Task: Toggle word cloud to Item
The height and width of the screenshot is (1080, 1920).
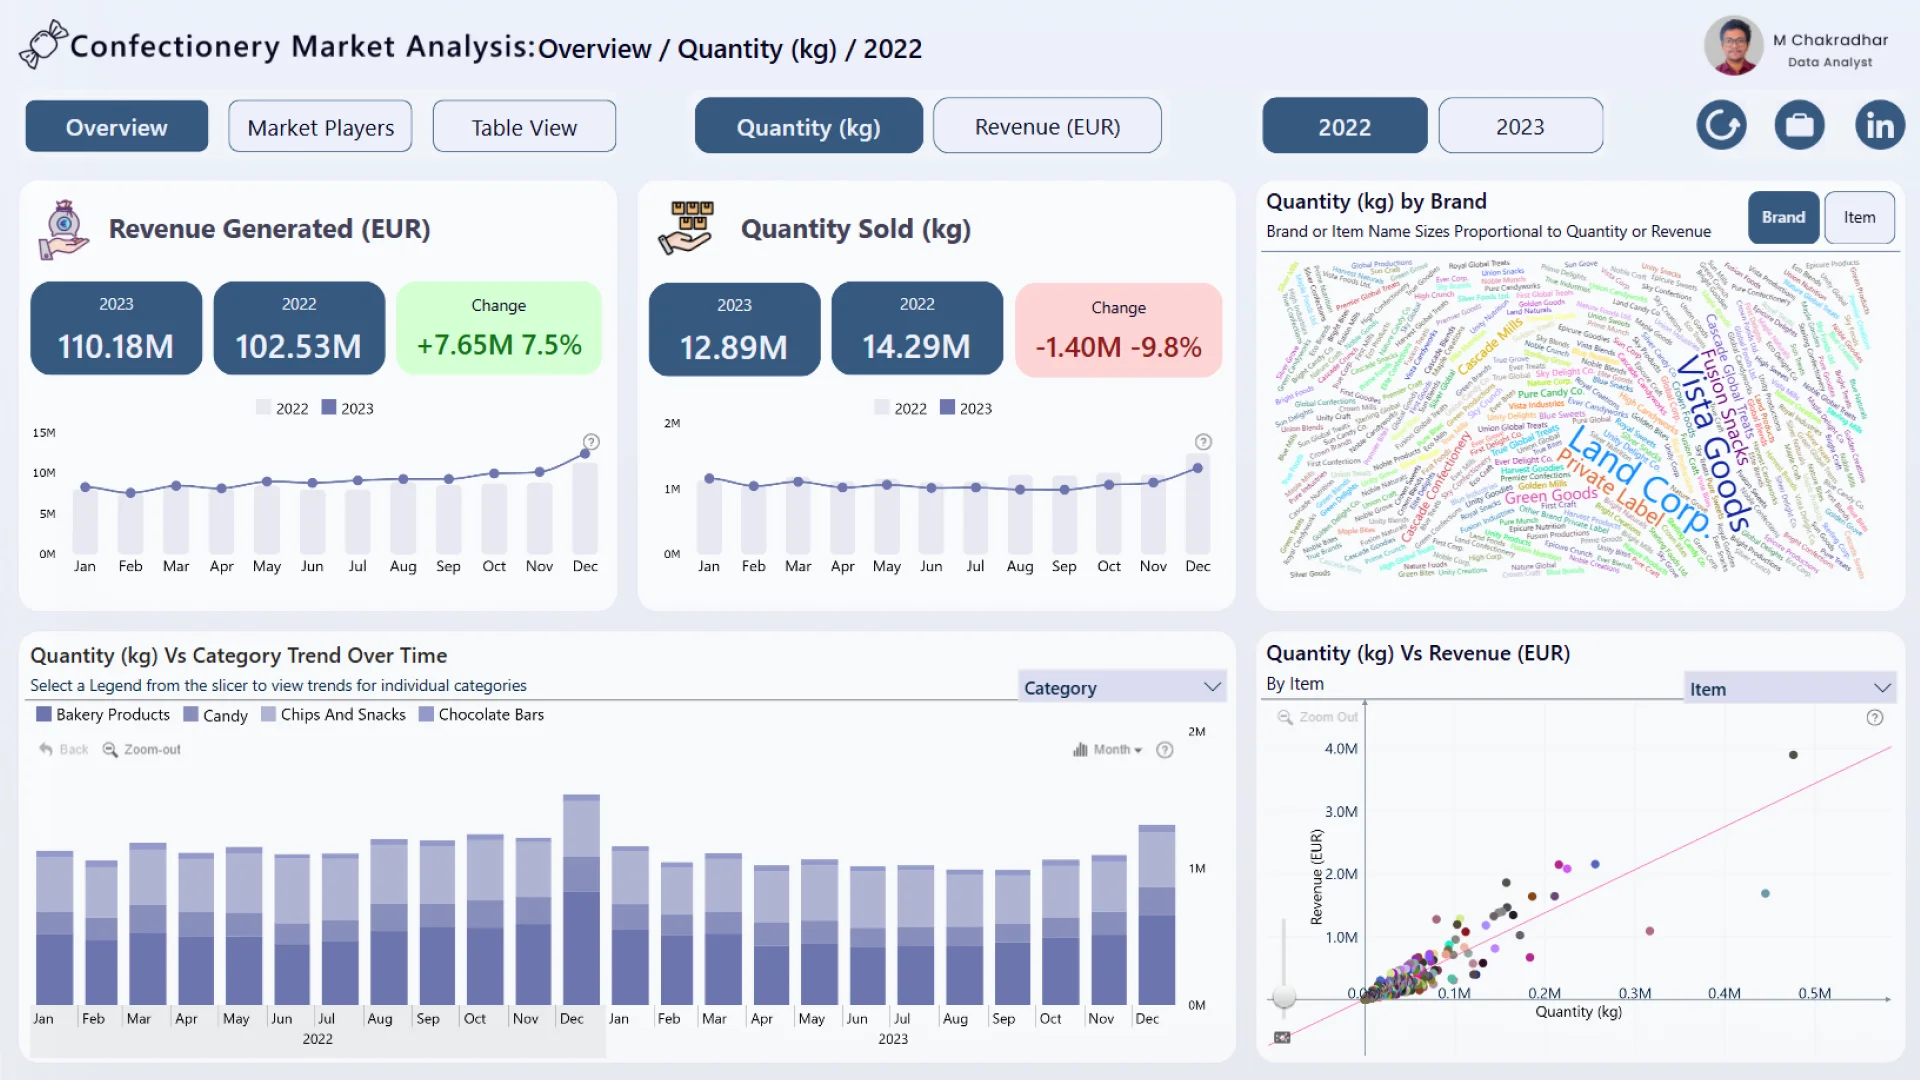Action: pos(1859,217)
